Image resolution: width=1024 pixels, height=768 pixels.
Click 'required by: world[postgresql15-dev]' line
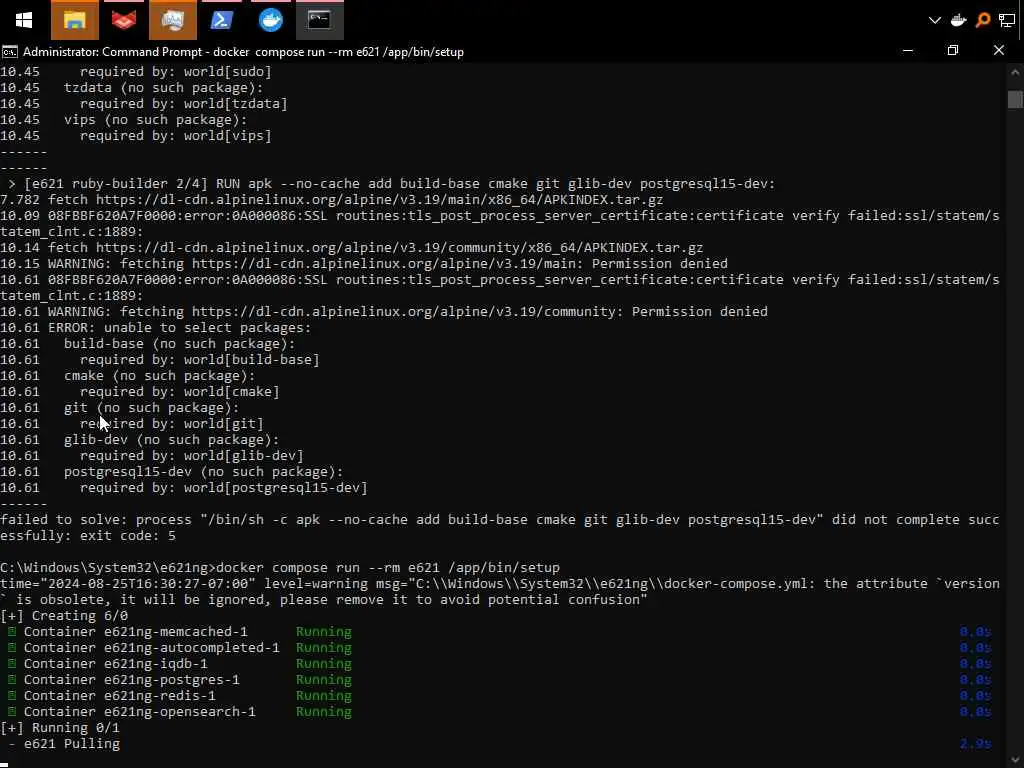click(223, 487)
